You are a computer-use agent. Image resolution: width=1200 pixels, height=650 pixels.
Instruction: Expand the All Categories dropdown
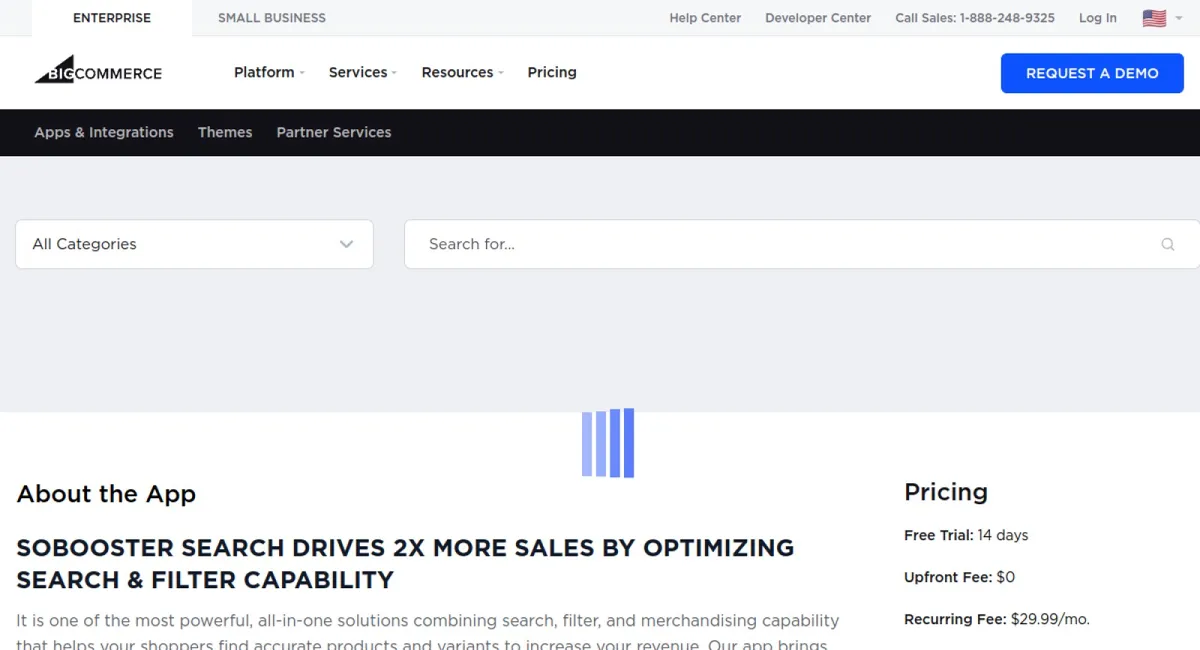pos(194,244)
